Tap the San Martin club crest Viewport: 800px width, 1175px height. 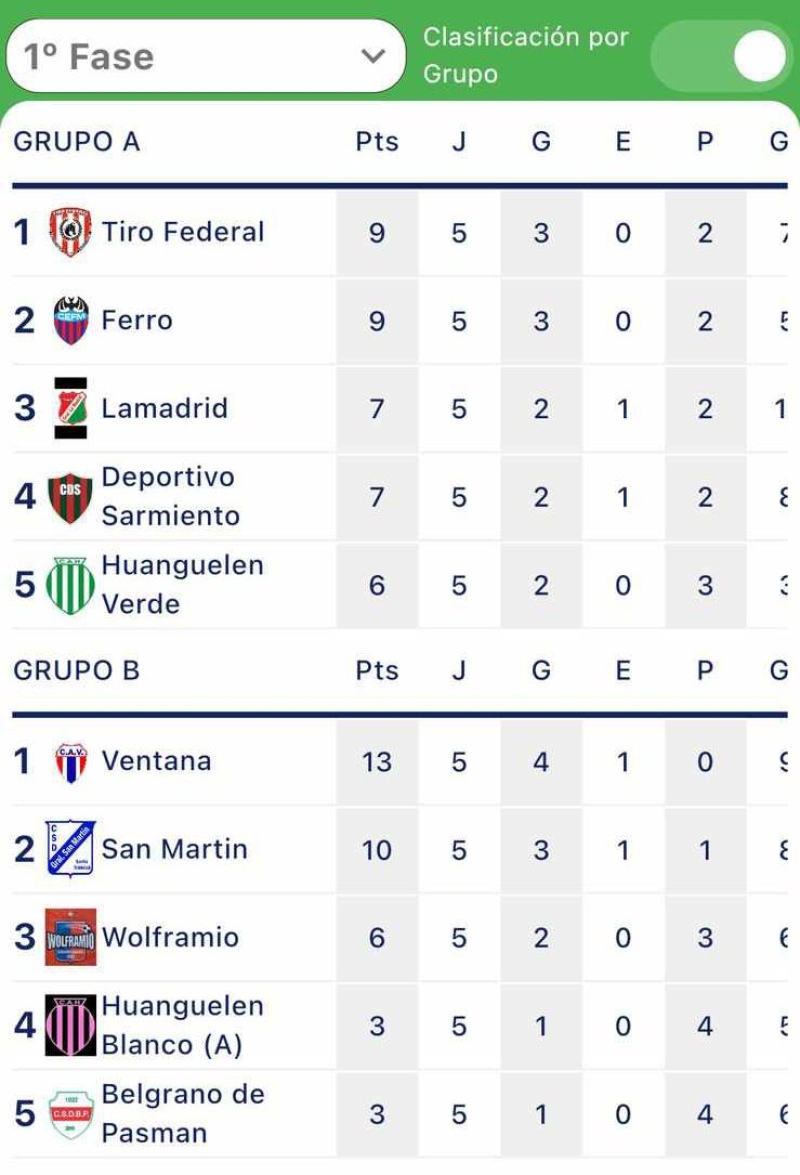coord(70,849)
